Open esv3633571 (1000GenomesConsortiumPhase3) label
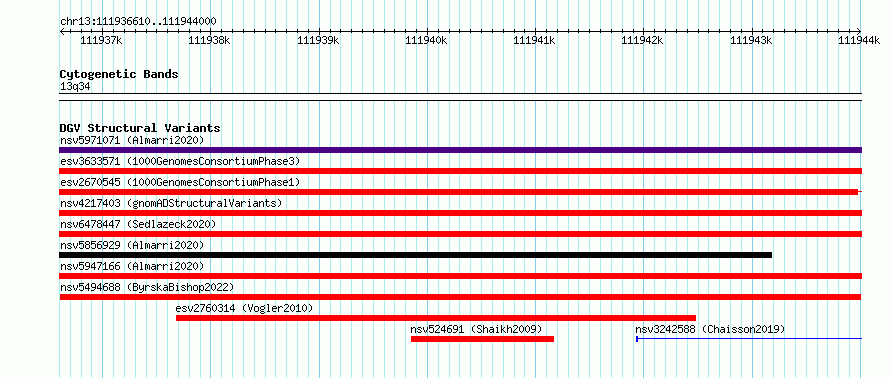This screenshot has width=890, height=378. (x=180, y=161)
